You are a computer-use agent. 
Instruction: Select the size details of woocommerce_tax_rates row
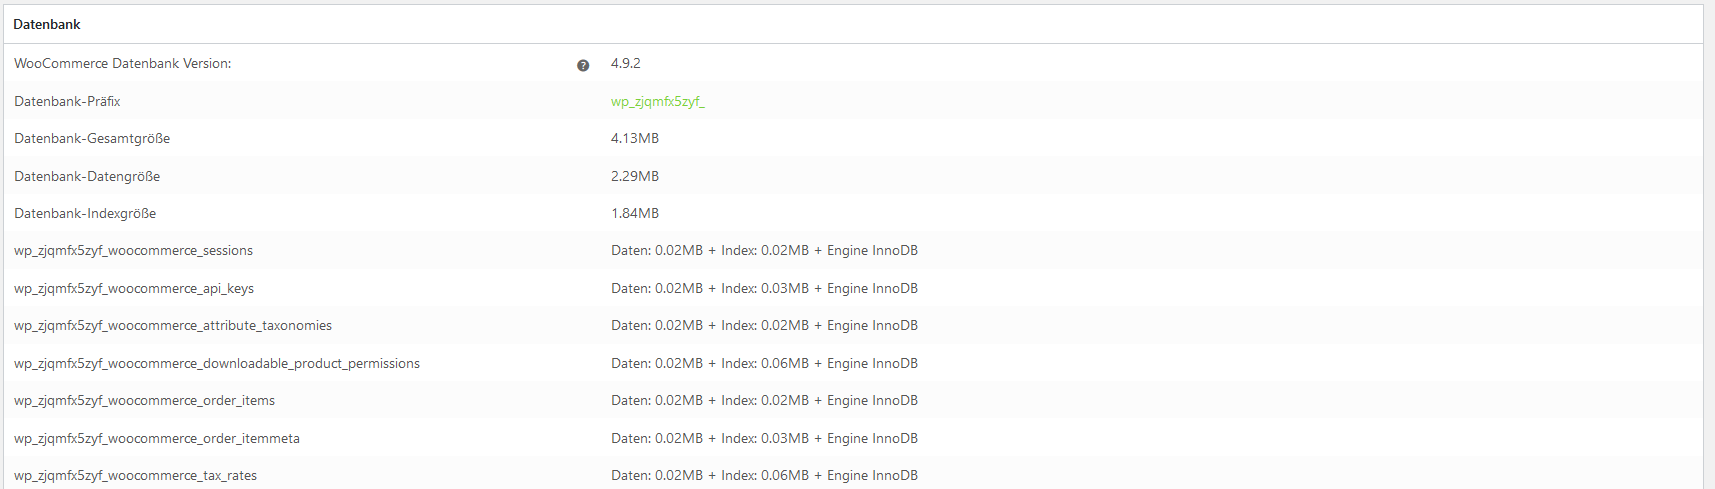coord(765,475)
